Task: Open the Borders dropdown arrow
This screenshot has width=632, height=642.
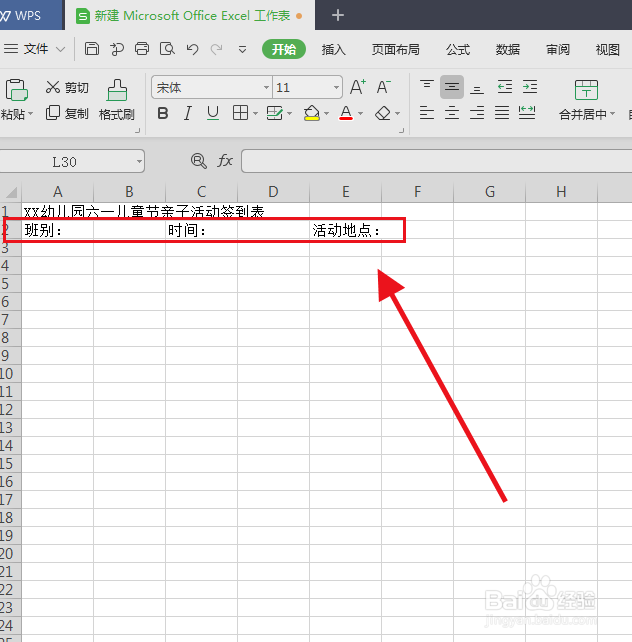Action: (x=255, y=113)
